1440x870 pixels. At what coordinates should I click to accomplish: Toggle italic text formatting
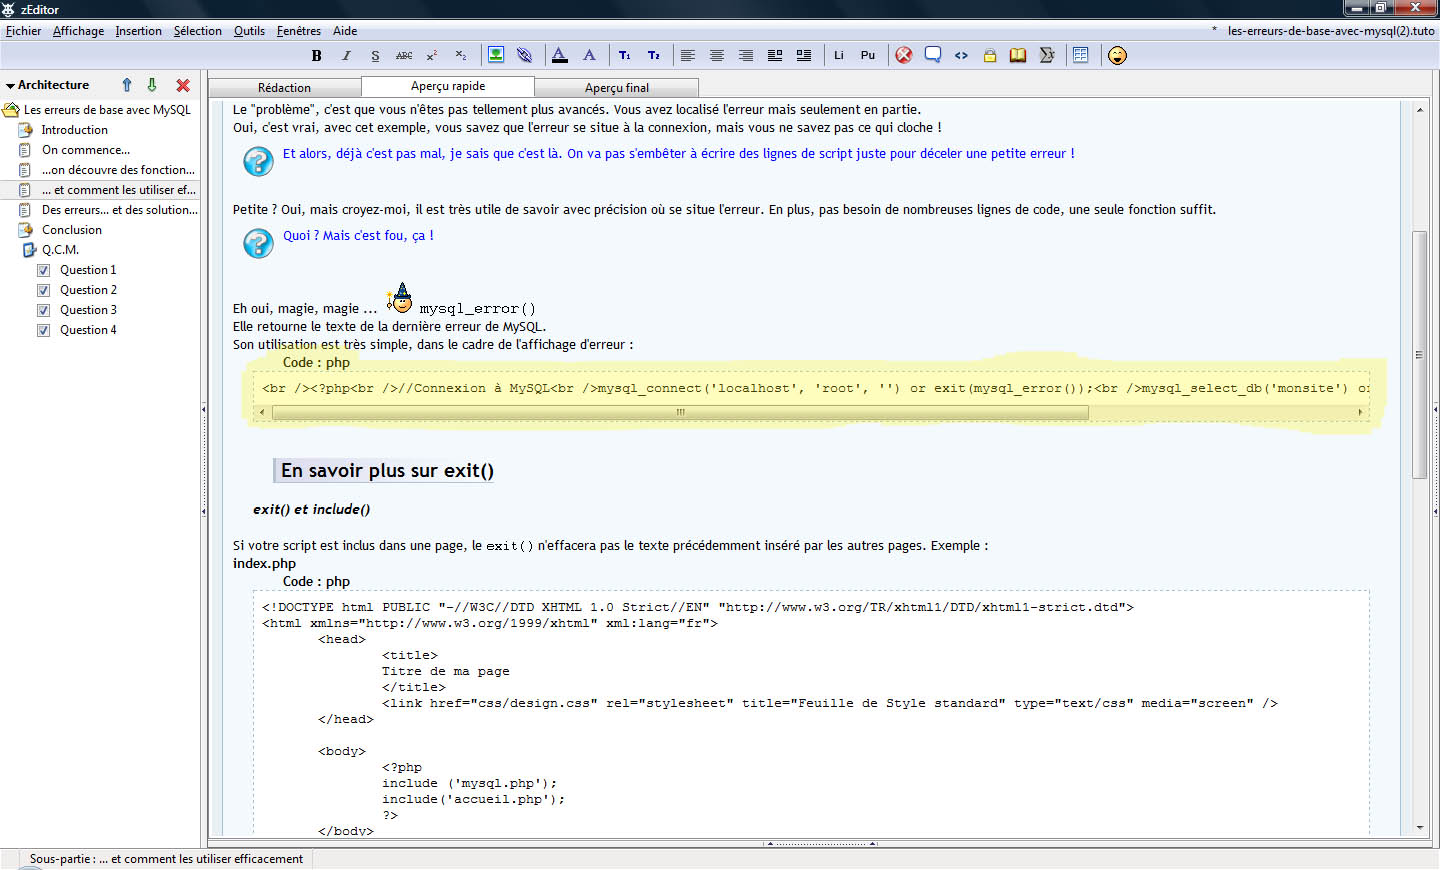(x=346, y=56)
